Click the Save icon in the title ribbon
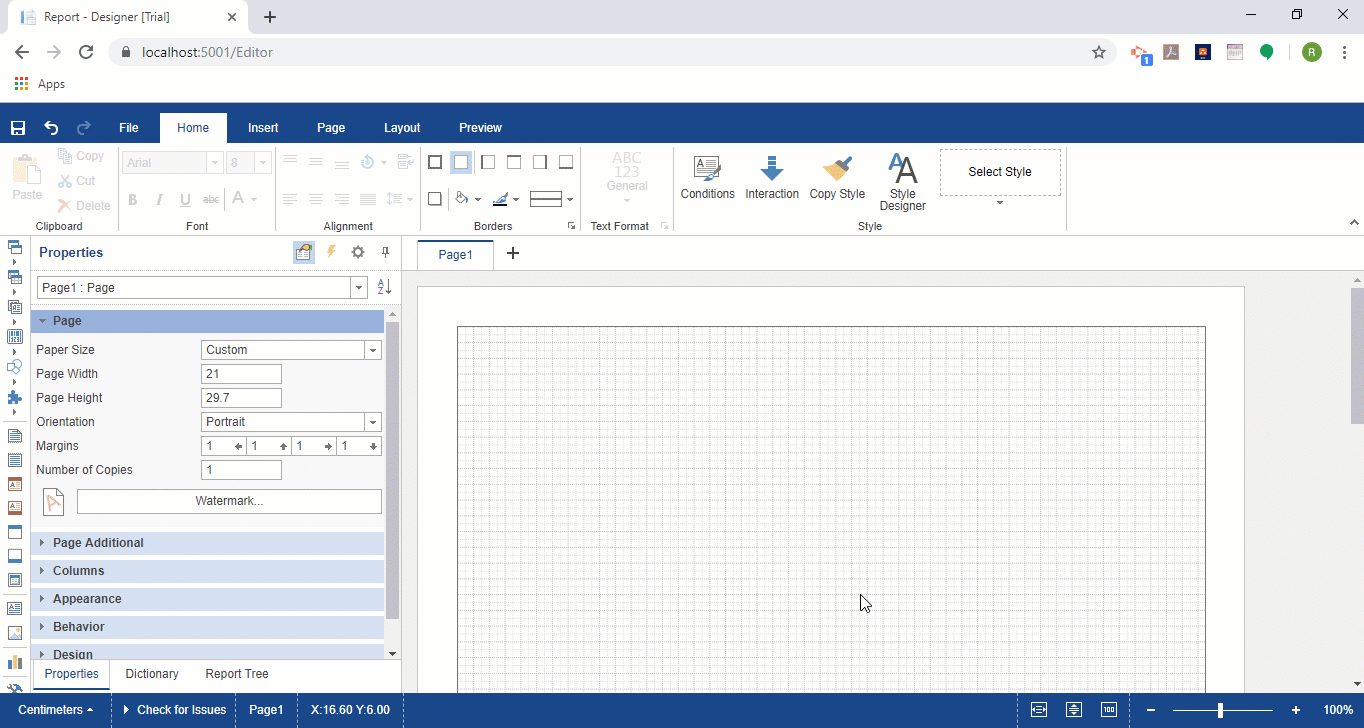This screenshot has width=1364, height=728. [x=18, y=128]
